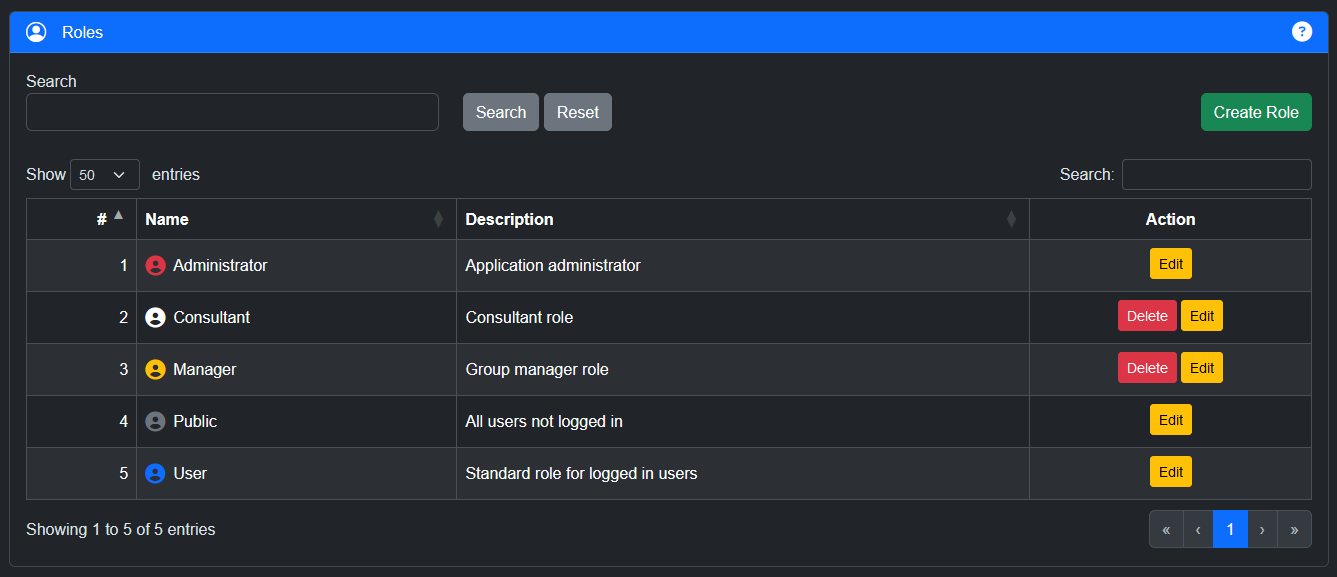This screenshot has width=1337, height=577.
Task: Click the white Consultant role icon
Action: pyautogui.click(x=155, y=318)
